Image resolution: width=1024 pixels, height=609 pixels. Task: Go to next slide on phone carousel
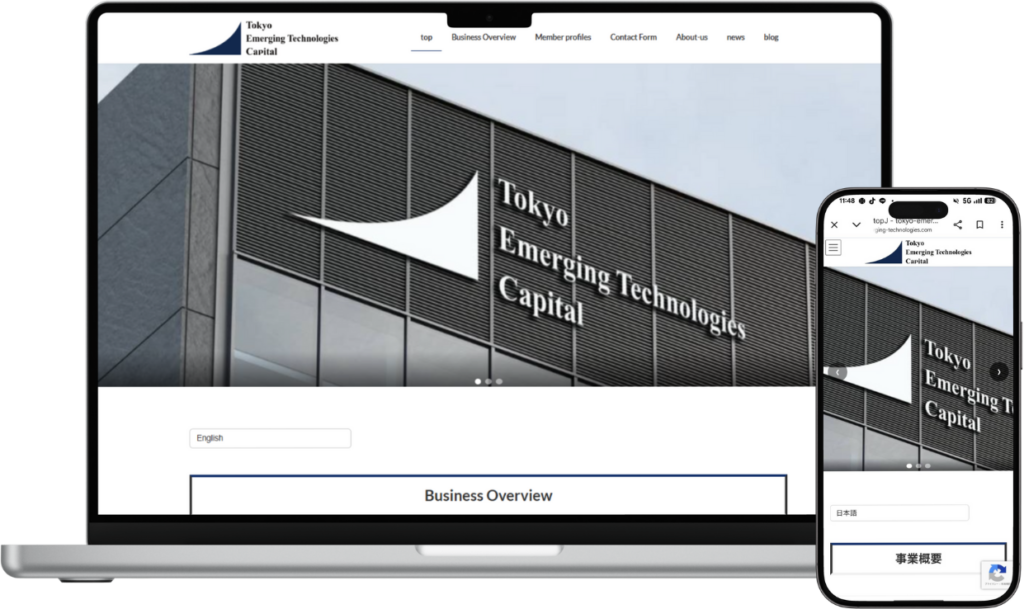pos(998,371)
